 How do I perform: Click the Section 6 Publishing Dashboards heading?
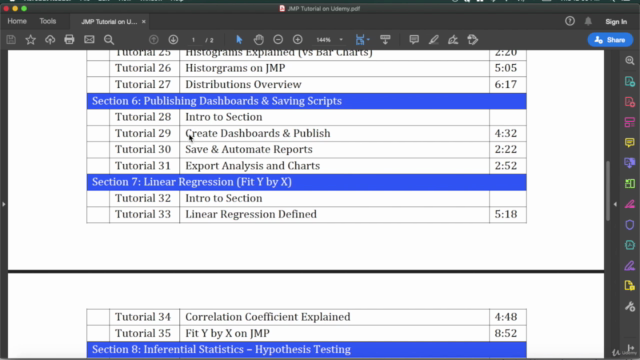click(x=306, y=101)
